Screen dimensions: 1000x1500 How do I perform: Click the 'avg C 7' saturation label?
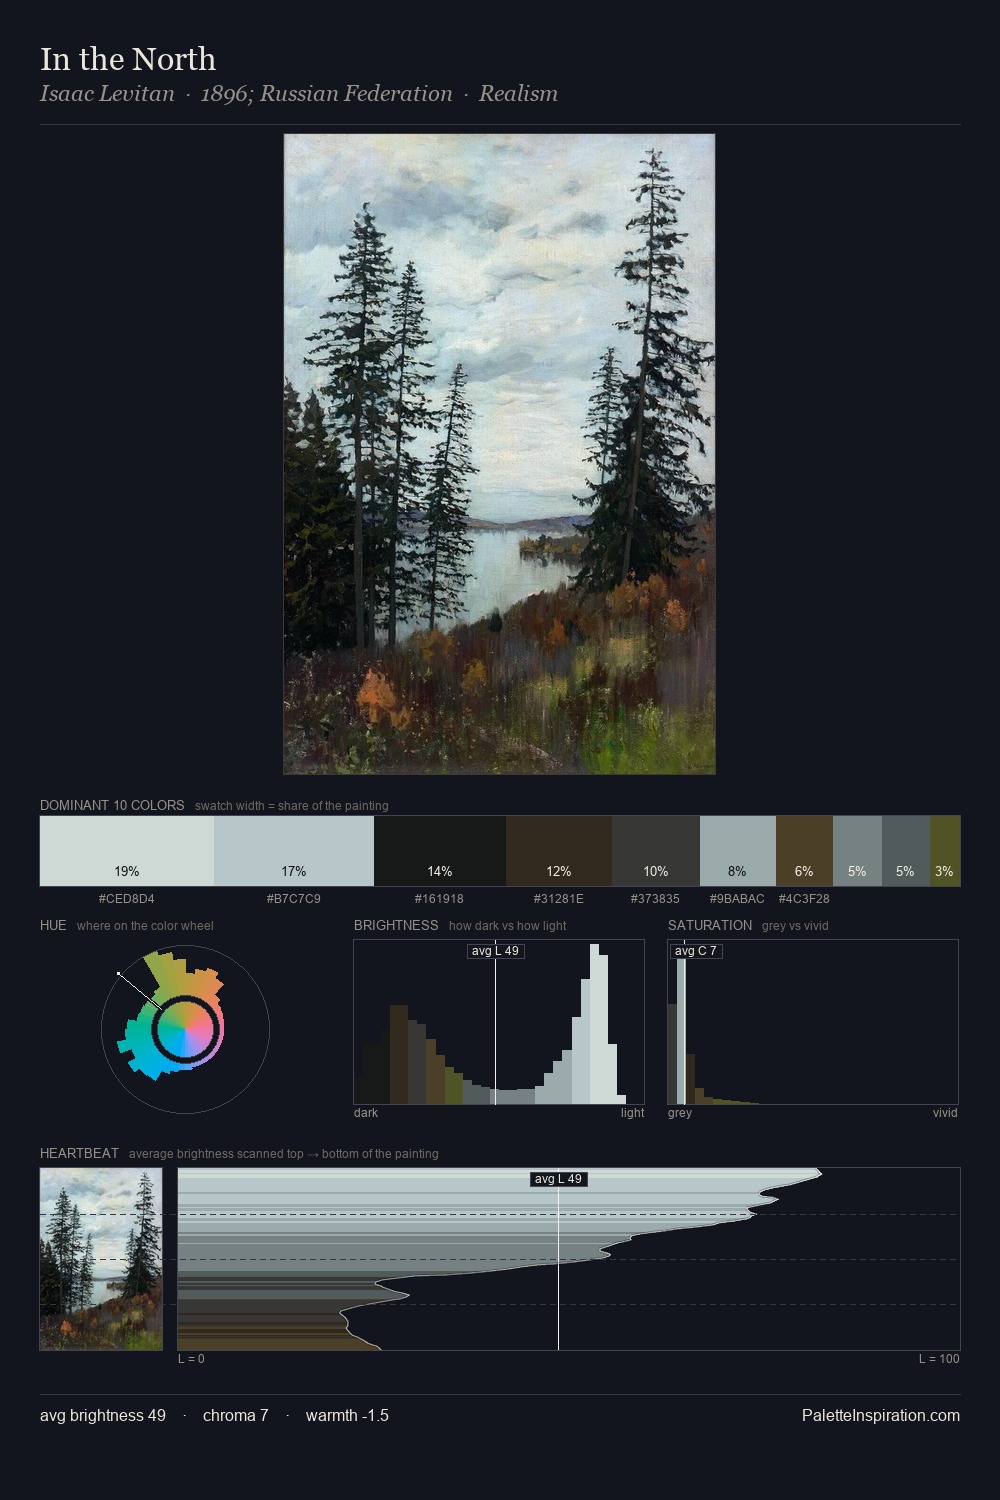696,951
